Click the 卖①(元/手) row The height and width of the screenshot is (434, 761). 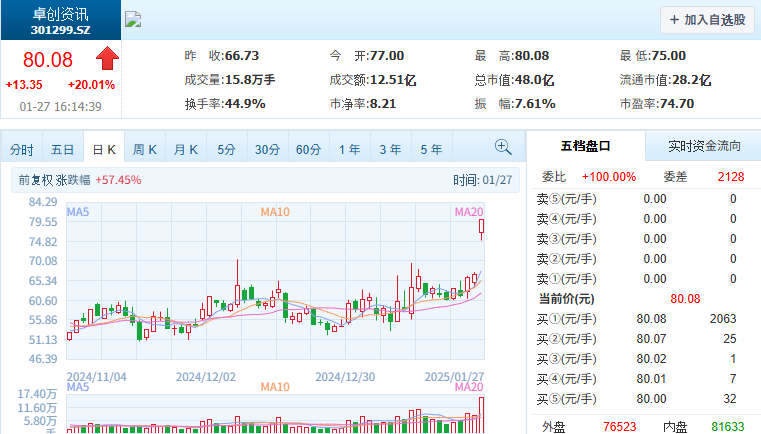(645, 279)
